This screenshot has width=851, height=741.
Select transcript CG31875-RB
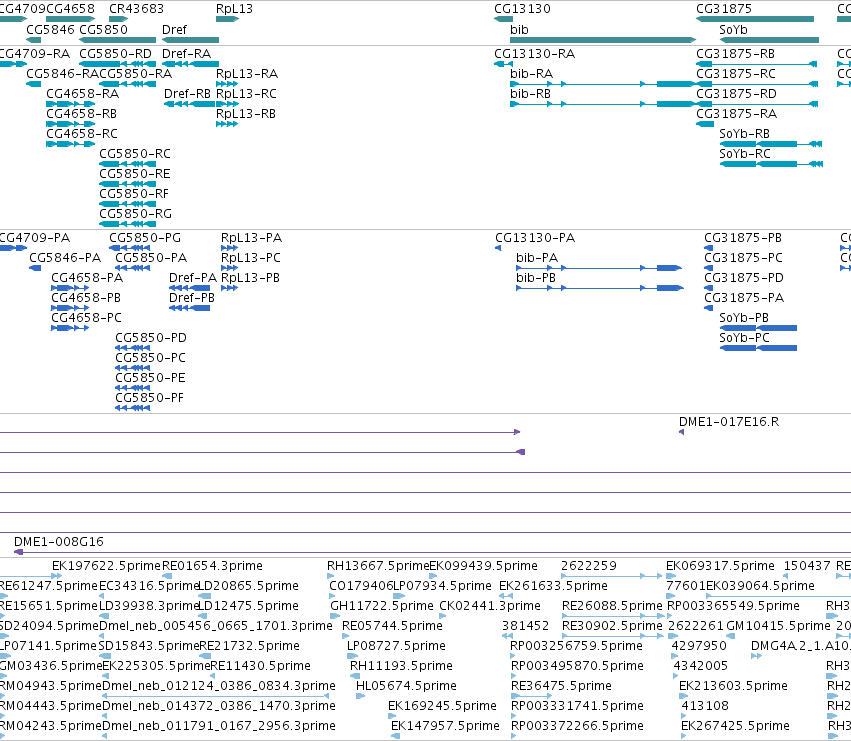[735, 53]
